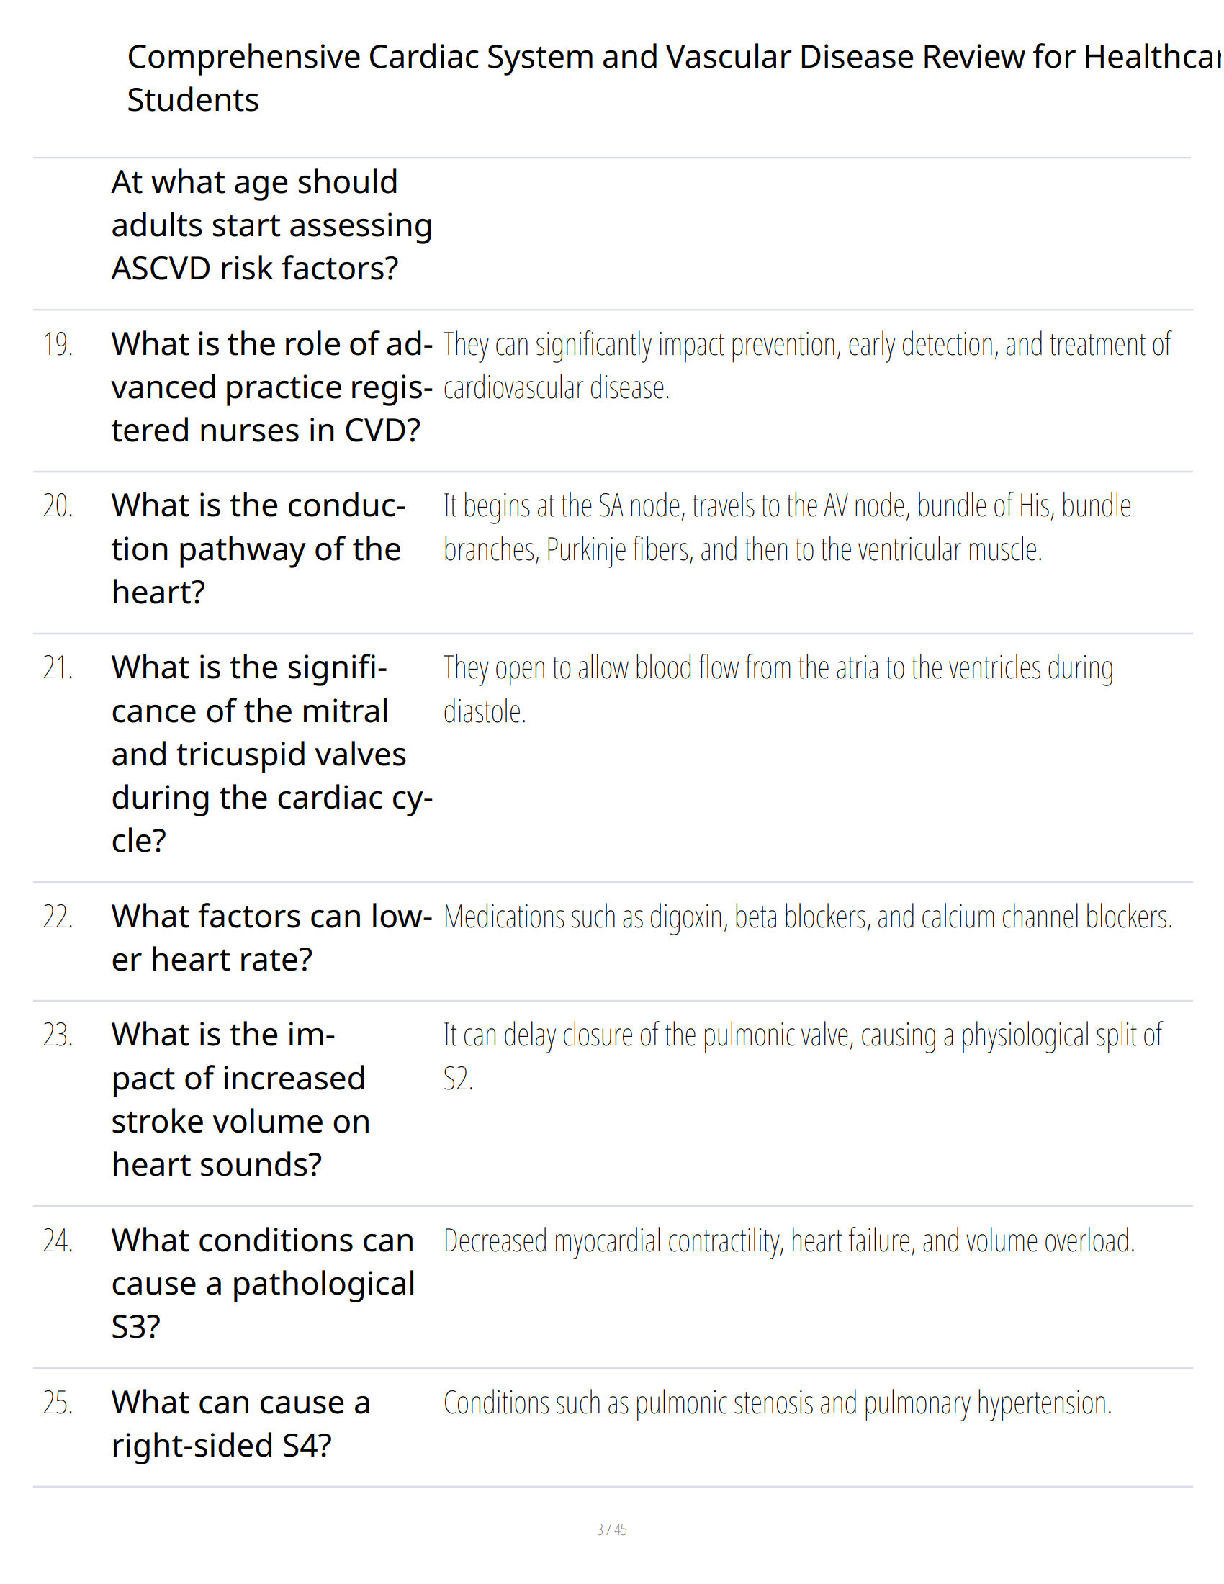This screenshot has width=1224, height=1584.
Task: Select the right-sided S4 question
Action: [241, 1424]
